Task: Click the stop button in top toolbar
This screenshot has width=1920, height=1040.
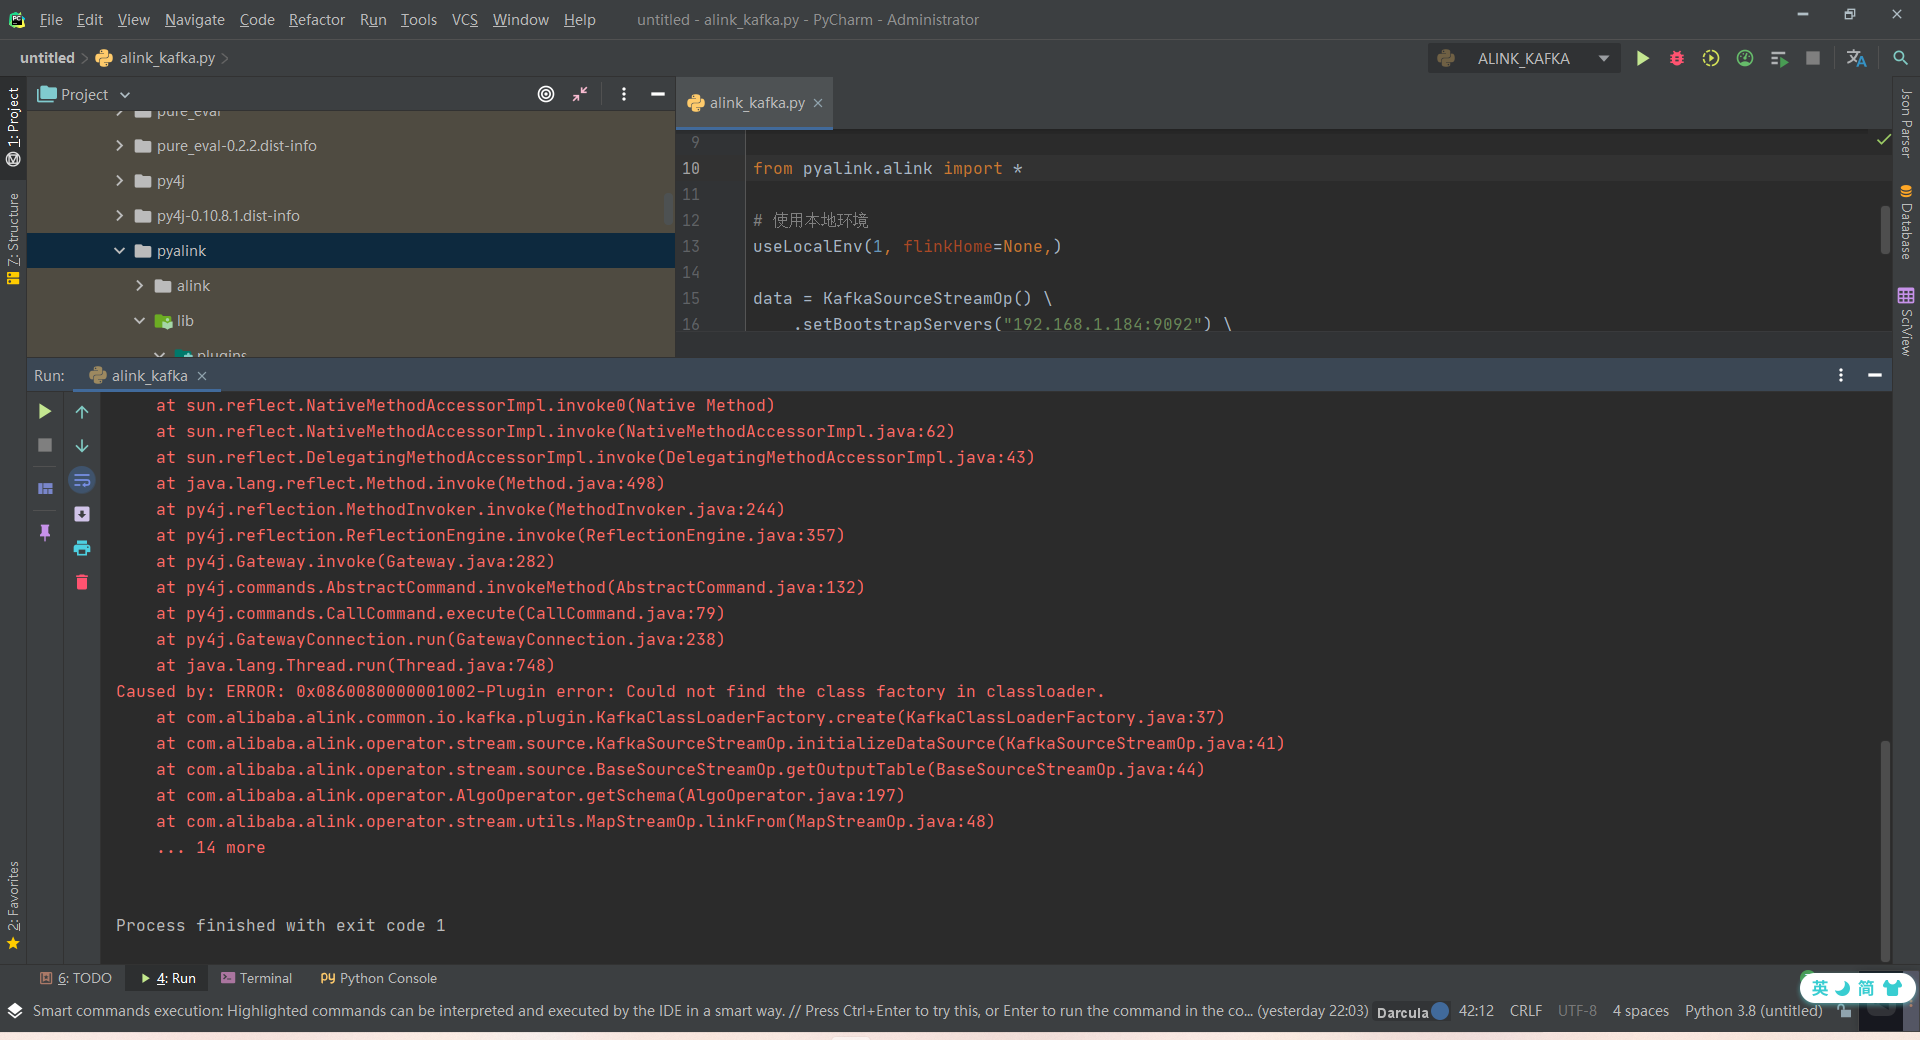Action: click(1813, 59)
